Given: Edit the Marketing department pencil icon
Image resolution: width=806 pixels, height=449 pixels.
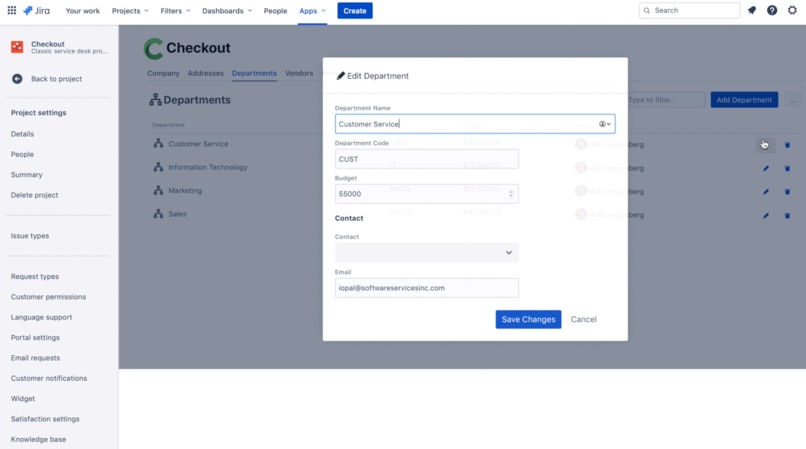Looking at the screenshot, I should tap(765, 192).
